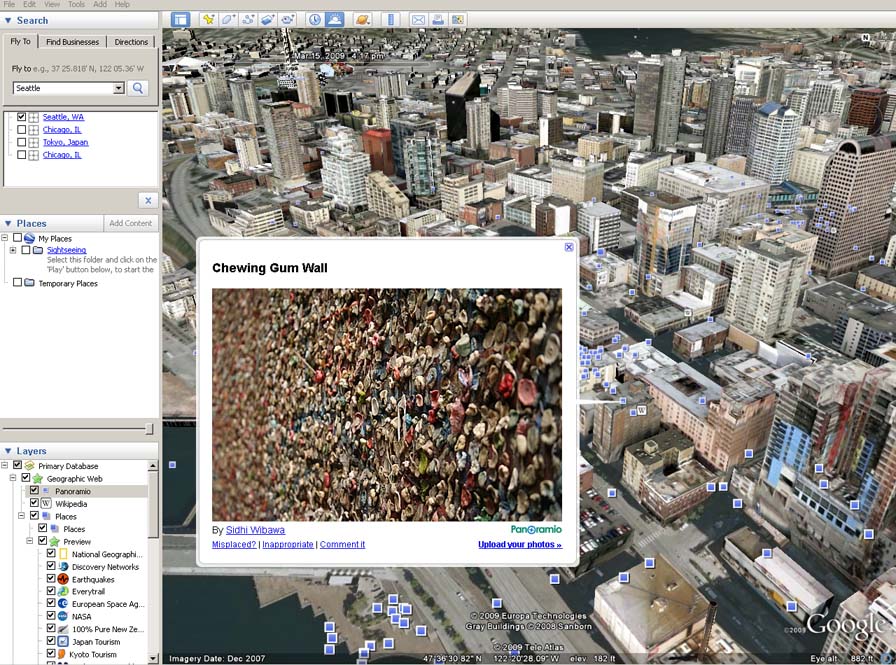Select the Add Polygon tool

228,19
